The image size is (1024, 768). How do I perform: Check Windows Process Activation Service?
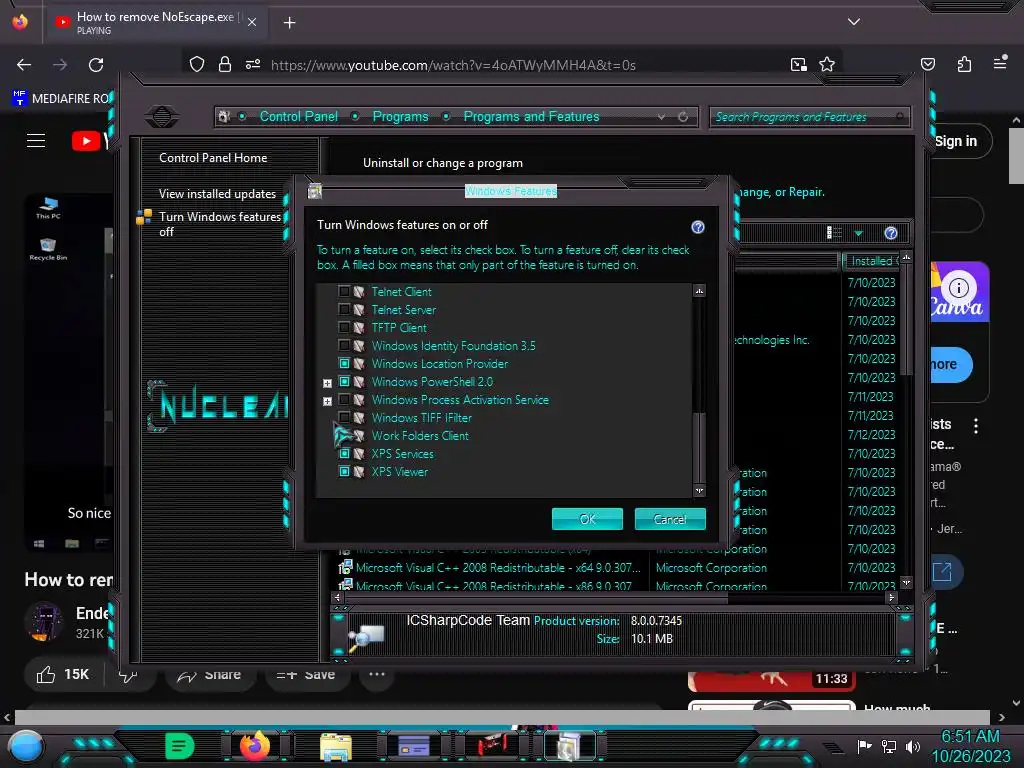pyautogui.click(x=344, y=399)
